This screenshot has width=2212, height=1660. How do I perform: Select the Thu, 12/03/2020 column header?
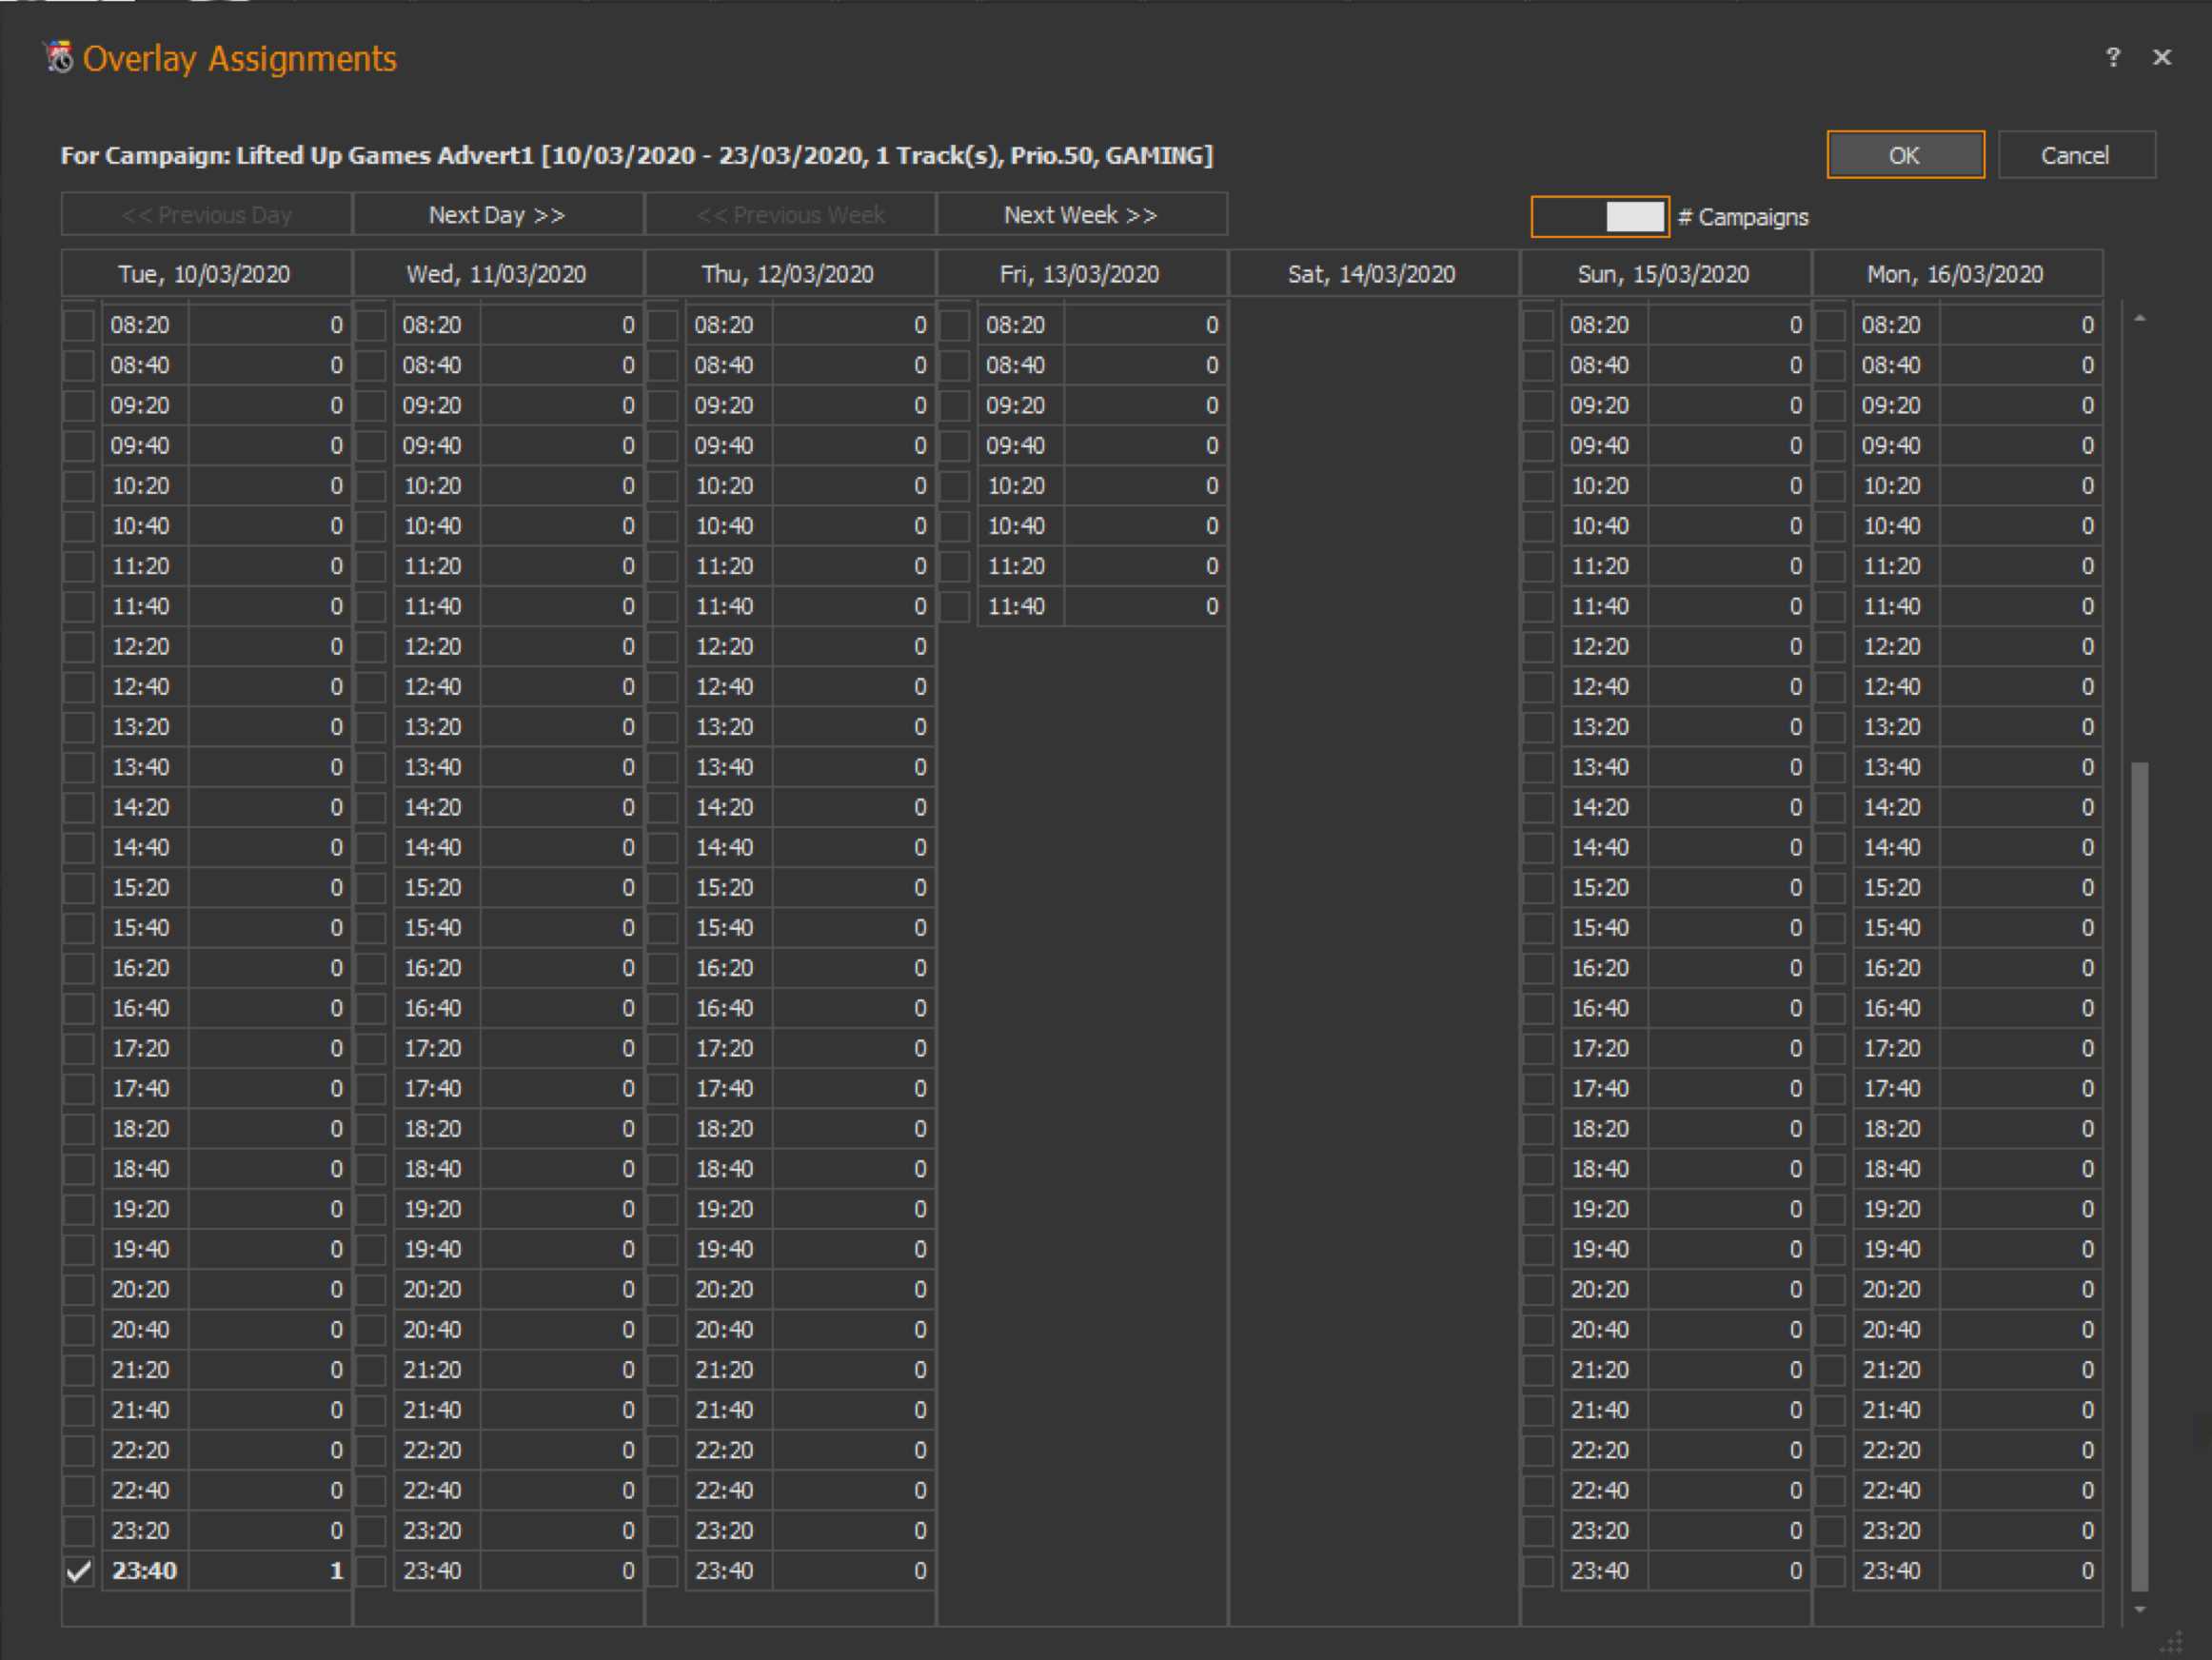[790, 274]
